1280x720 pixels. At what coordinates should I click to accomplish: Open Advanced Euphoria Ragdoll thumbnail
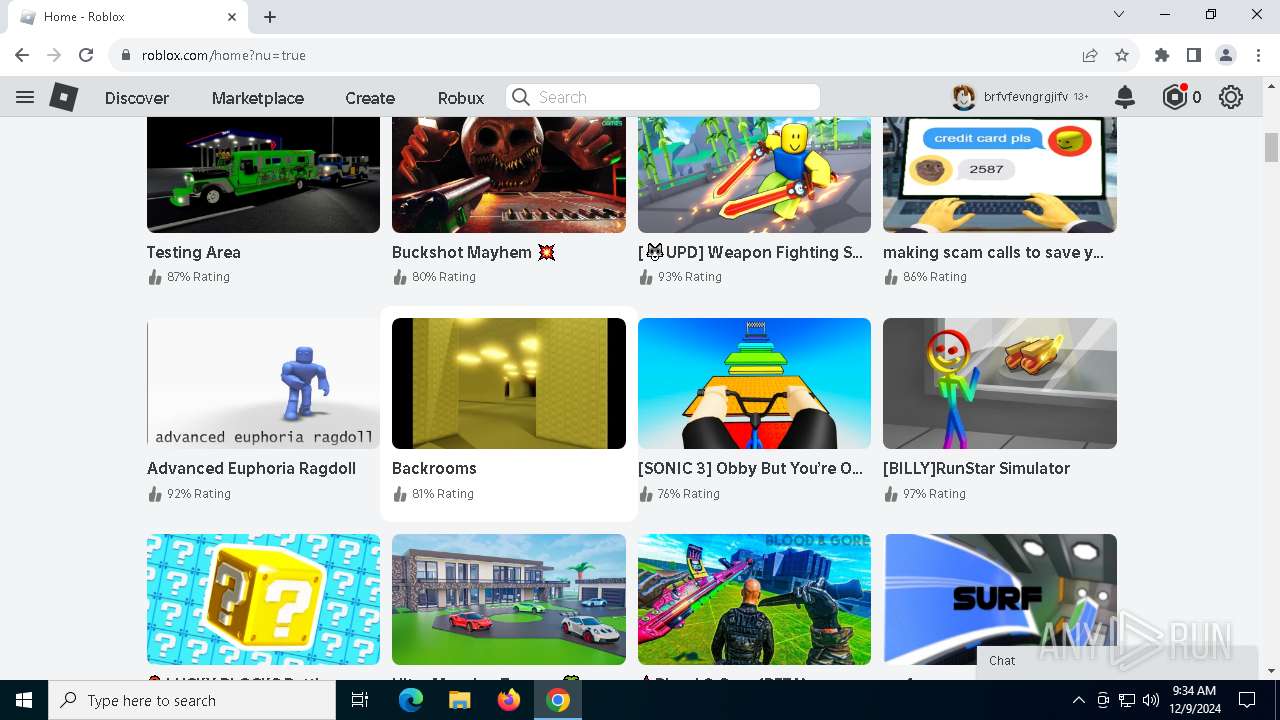tap(263, 383)
